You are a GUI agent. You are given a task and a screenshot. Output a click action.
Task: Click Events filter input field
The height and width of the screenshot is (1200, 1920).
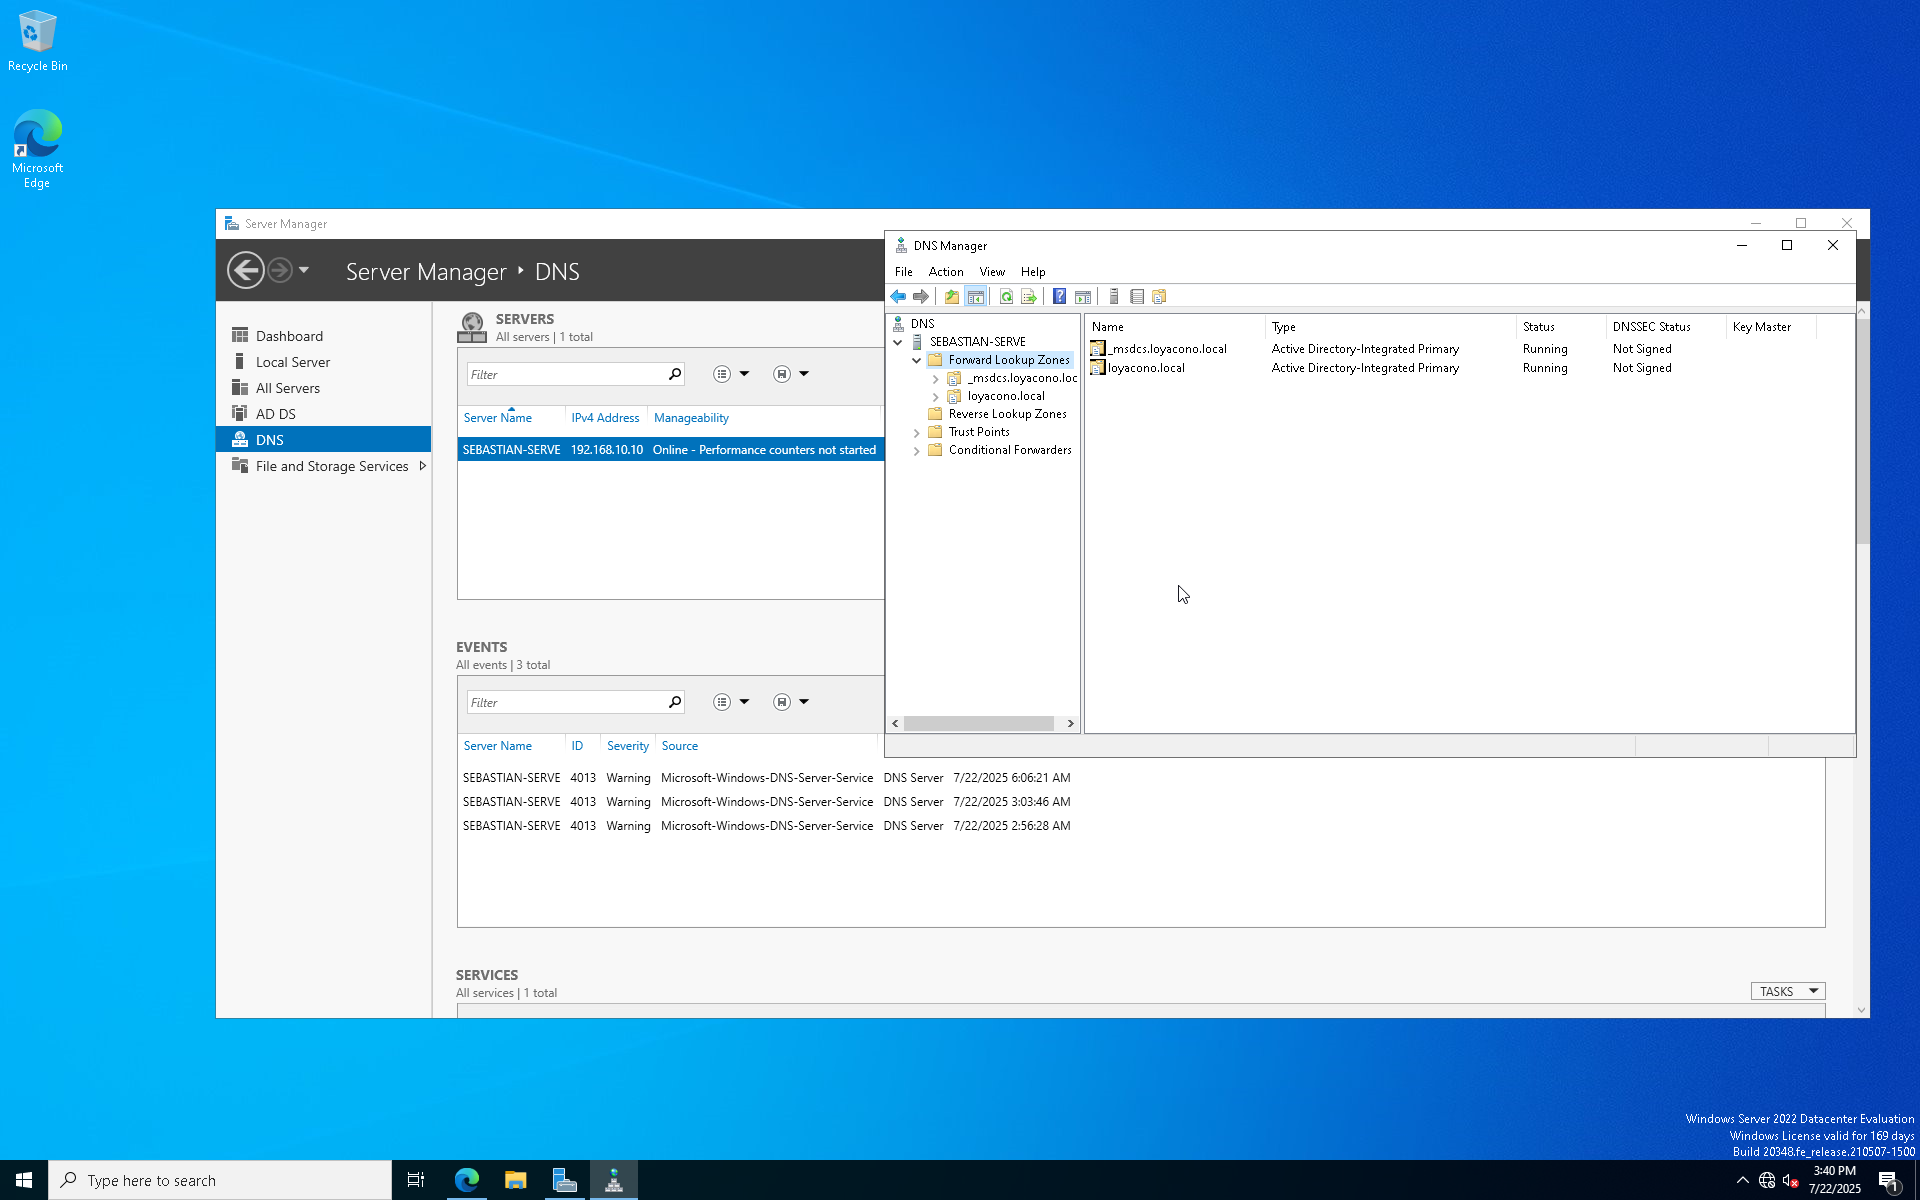(x=565, y=702)
